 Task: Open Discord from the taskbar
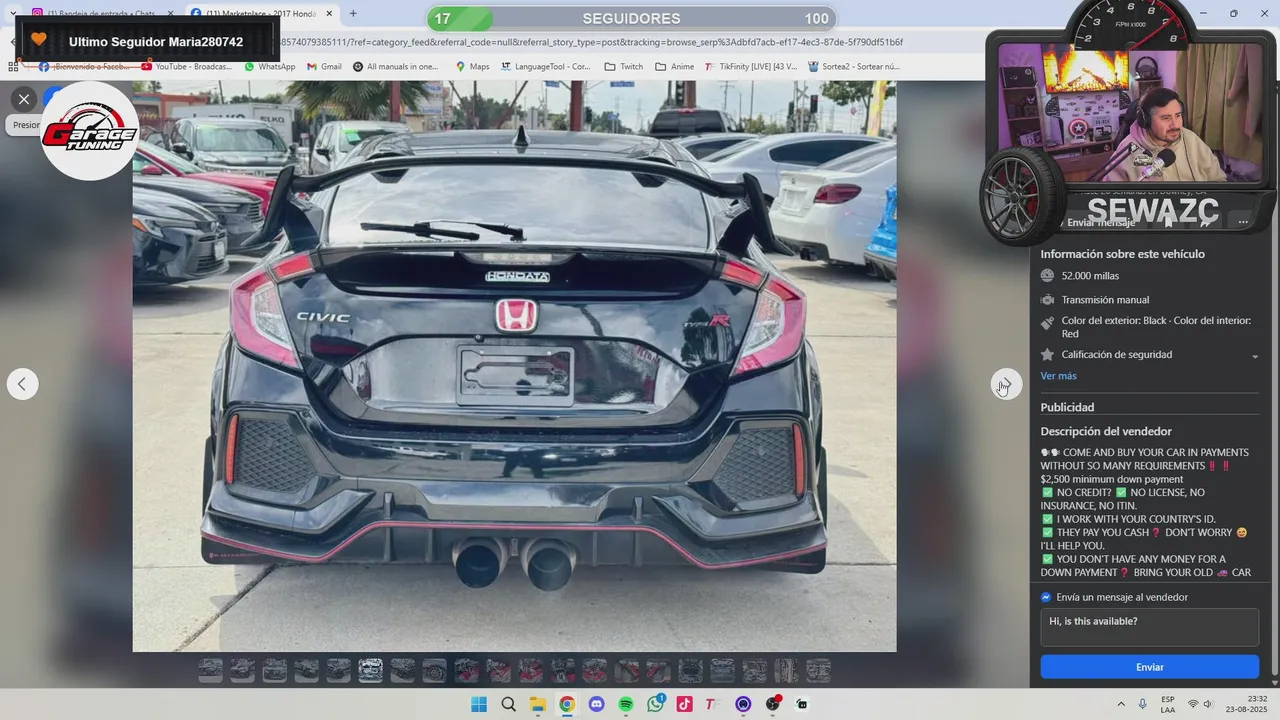pos(597,704)
